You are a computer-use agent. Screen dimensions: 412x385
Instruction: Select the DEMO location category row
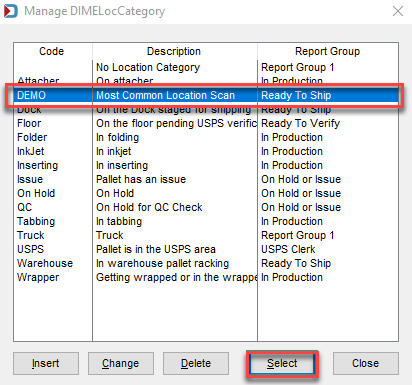(206, 95)
